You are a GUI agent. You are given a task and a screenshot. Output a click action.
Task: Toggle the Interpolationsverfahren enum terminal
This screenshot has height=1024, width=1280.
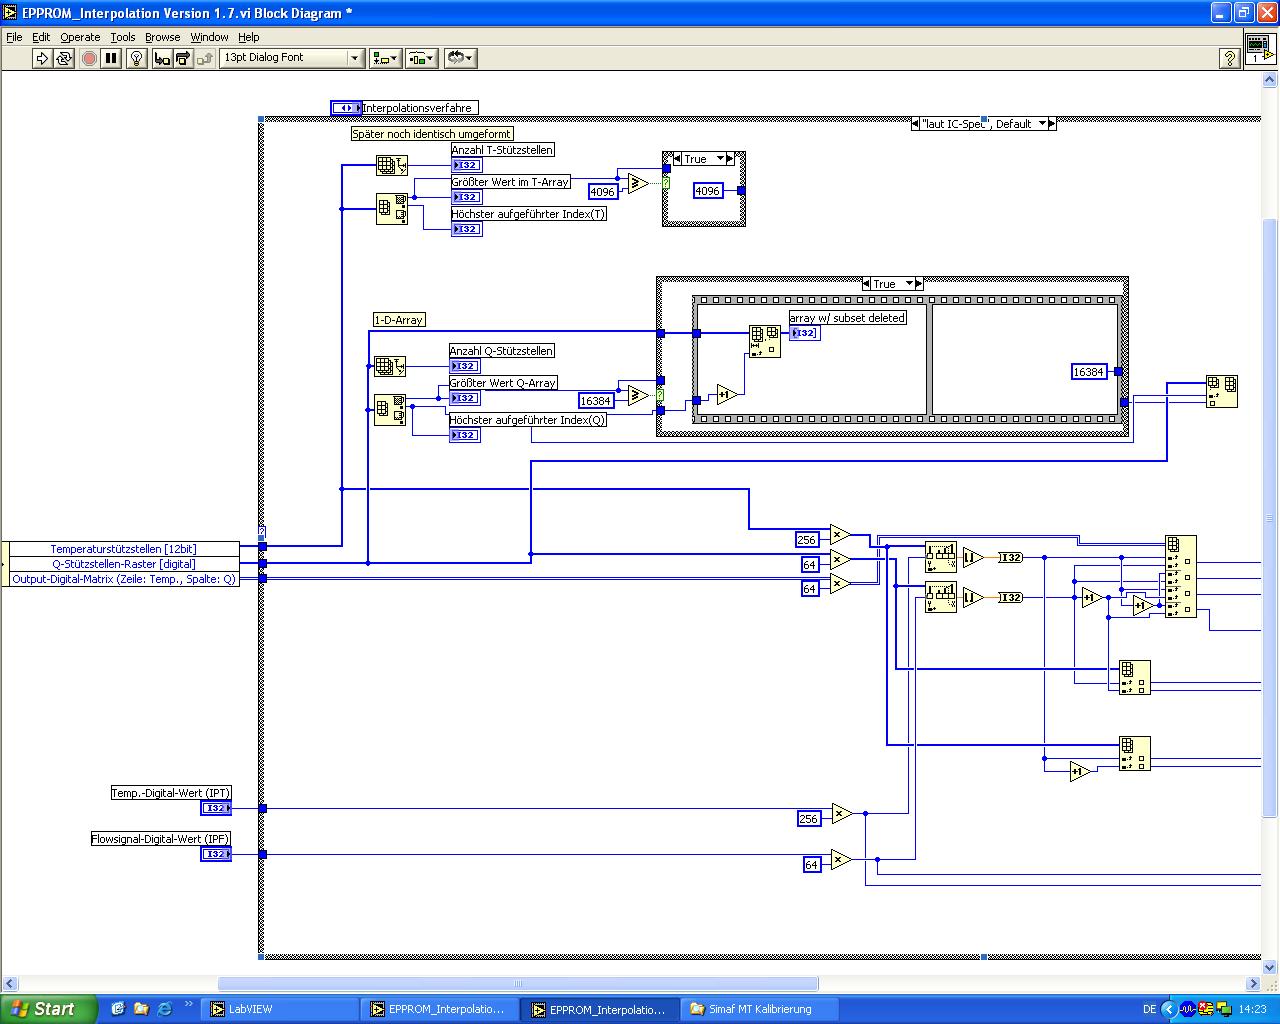tap(346, 108)
